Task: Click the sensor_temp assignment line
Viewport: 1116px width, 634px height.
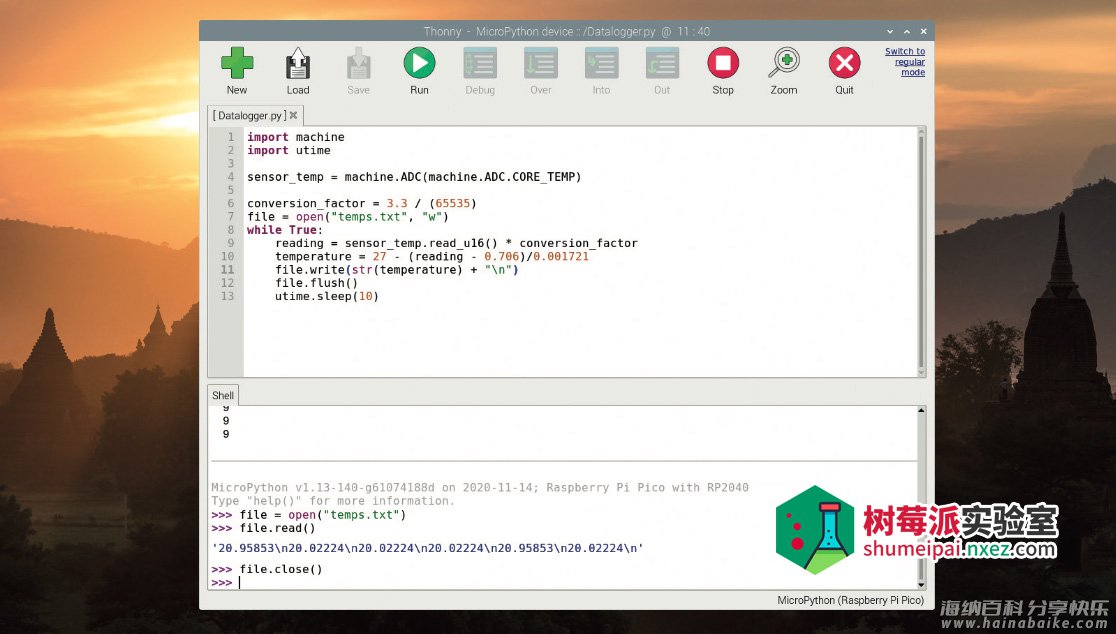Action: [414, 177]
